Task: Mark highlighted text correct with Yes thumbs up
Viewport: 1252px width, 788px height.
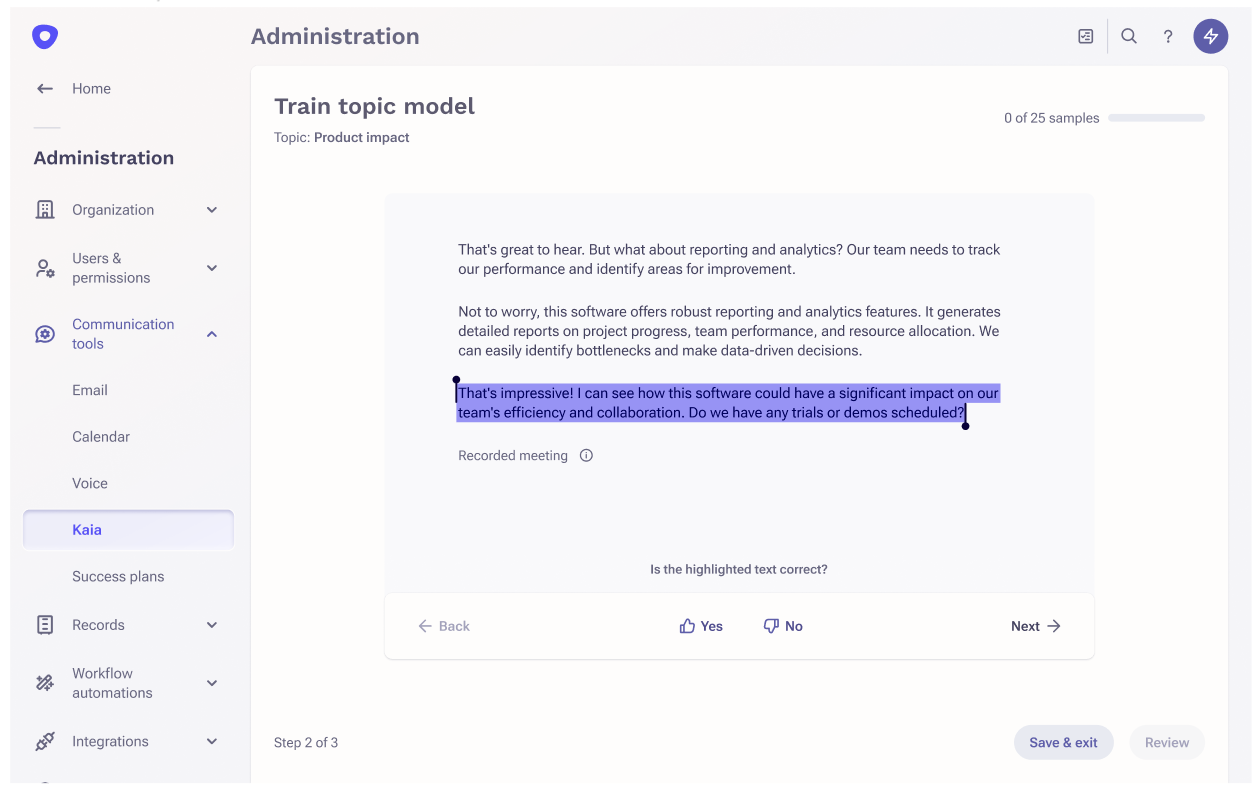Action: (701, 625)
